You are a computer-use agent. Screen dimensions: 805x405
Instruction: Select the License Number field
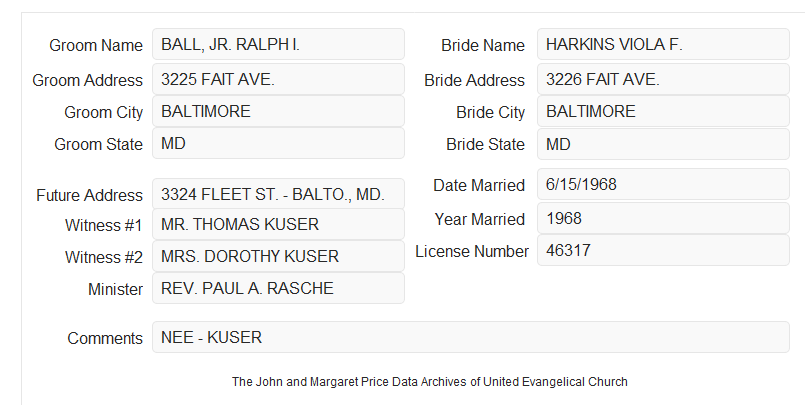(x=663, y=250)
